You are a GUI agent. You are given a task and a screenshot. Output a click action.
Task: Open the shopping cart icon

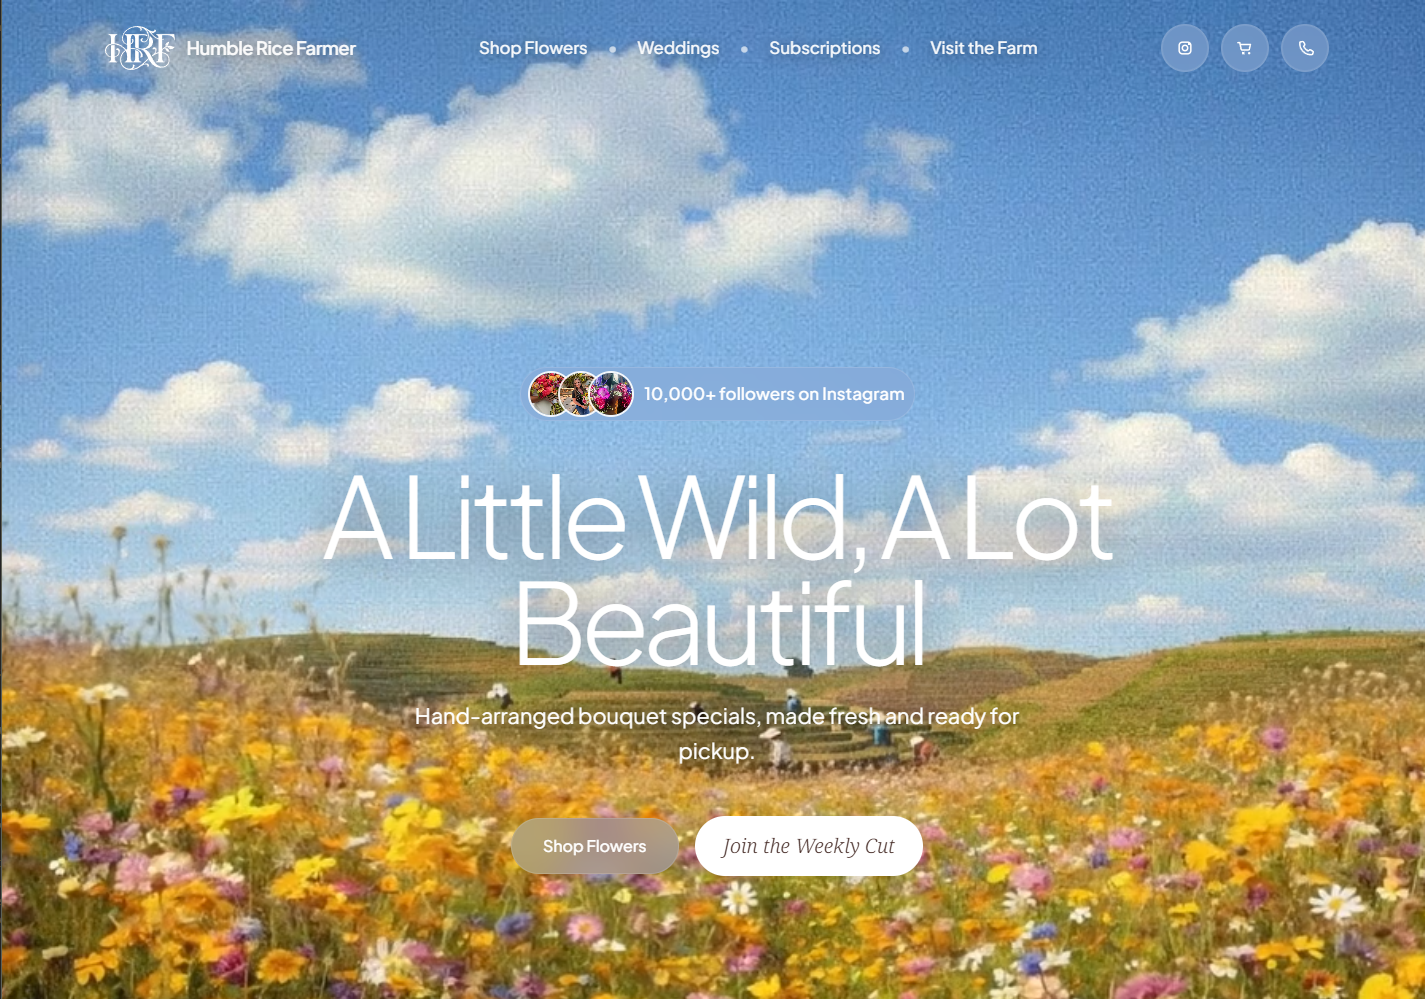click(x=1245, y=48)
